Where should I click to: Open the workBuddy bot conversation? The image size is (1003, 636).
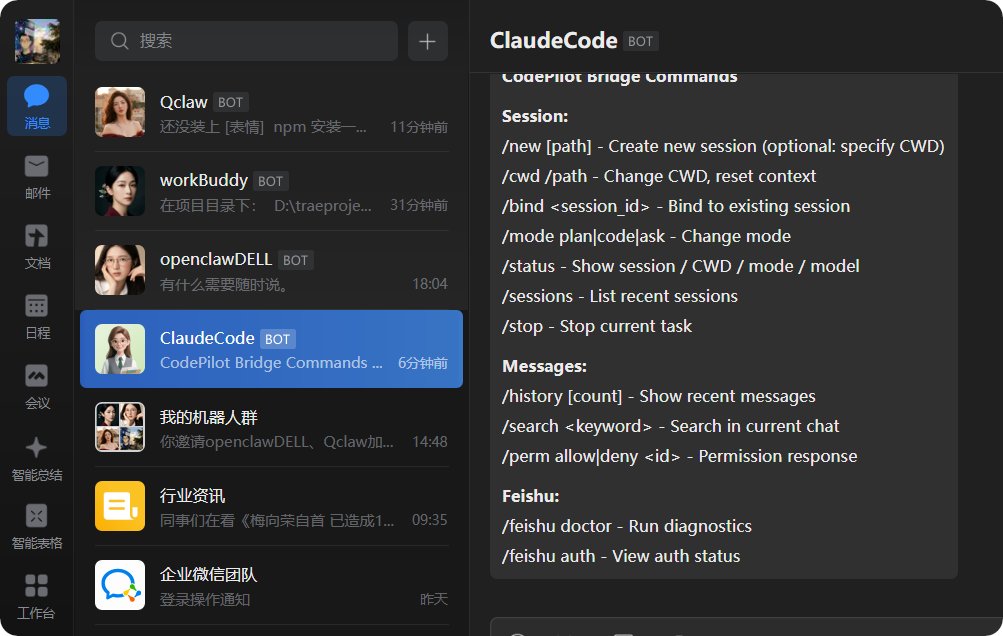[271, 191]
